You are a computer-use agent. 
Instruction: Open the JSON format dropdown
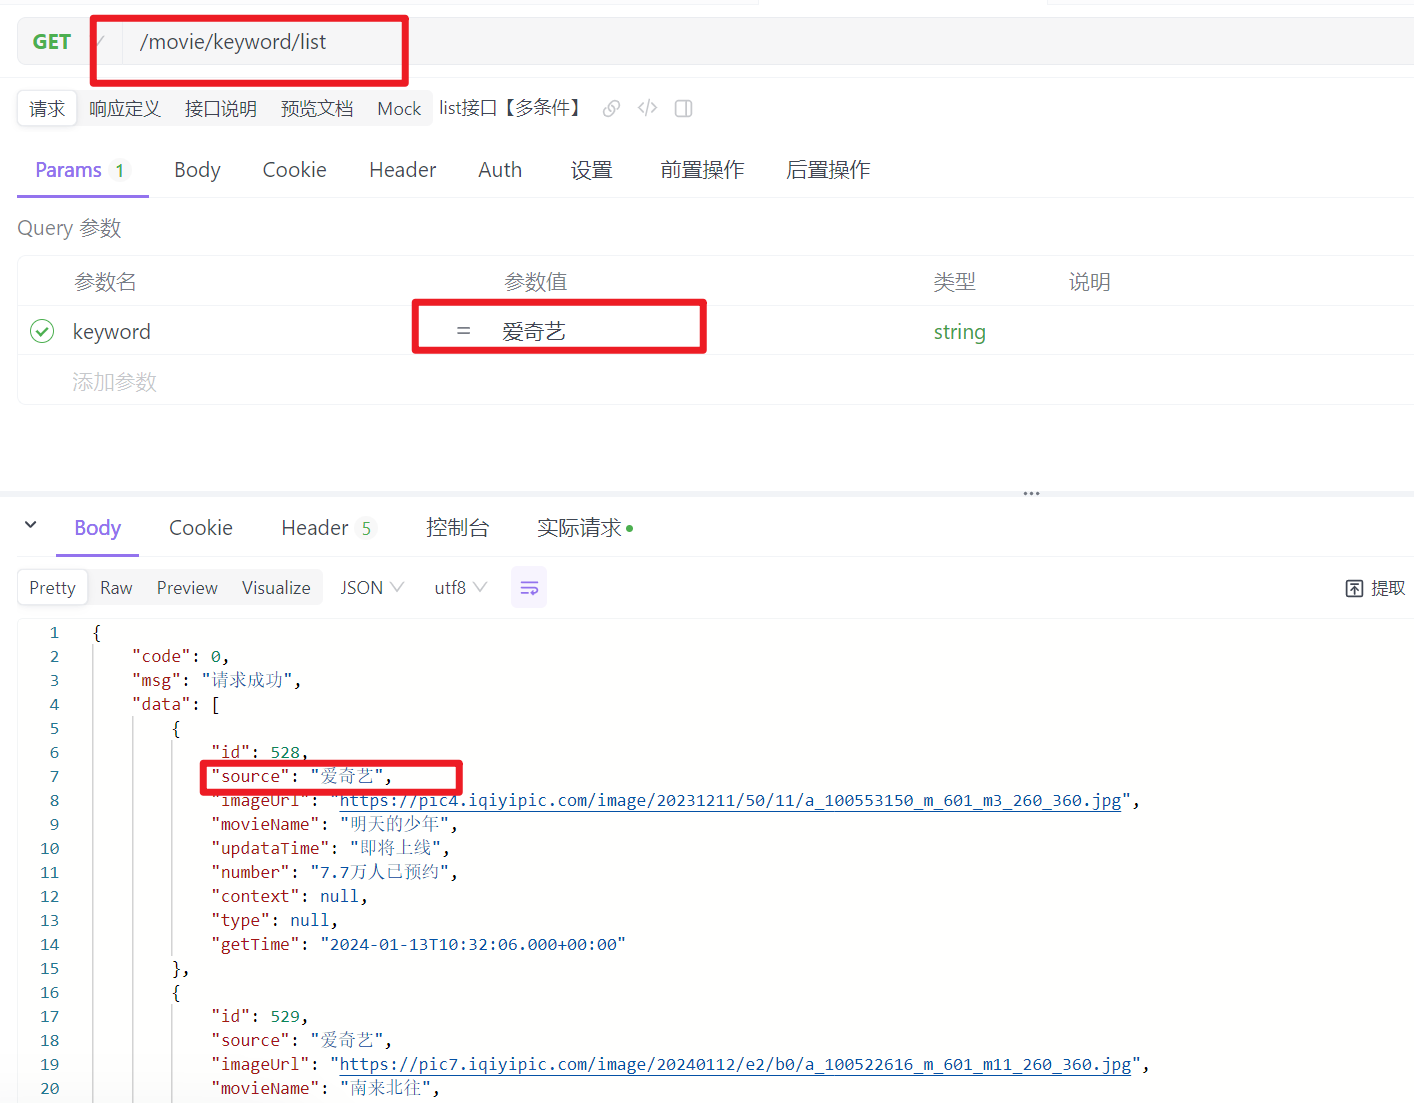372,588
